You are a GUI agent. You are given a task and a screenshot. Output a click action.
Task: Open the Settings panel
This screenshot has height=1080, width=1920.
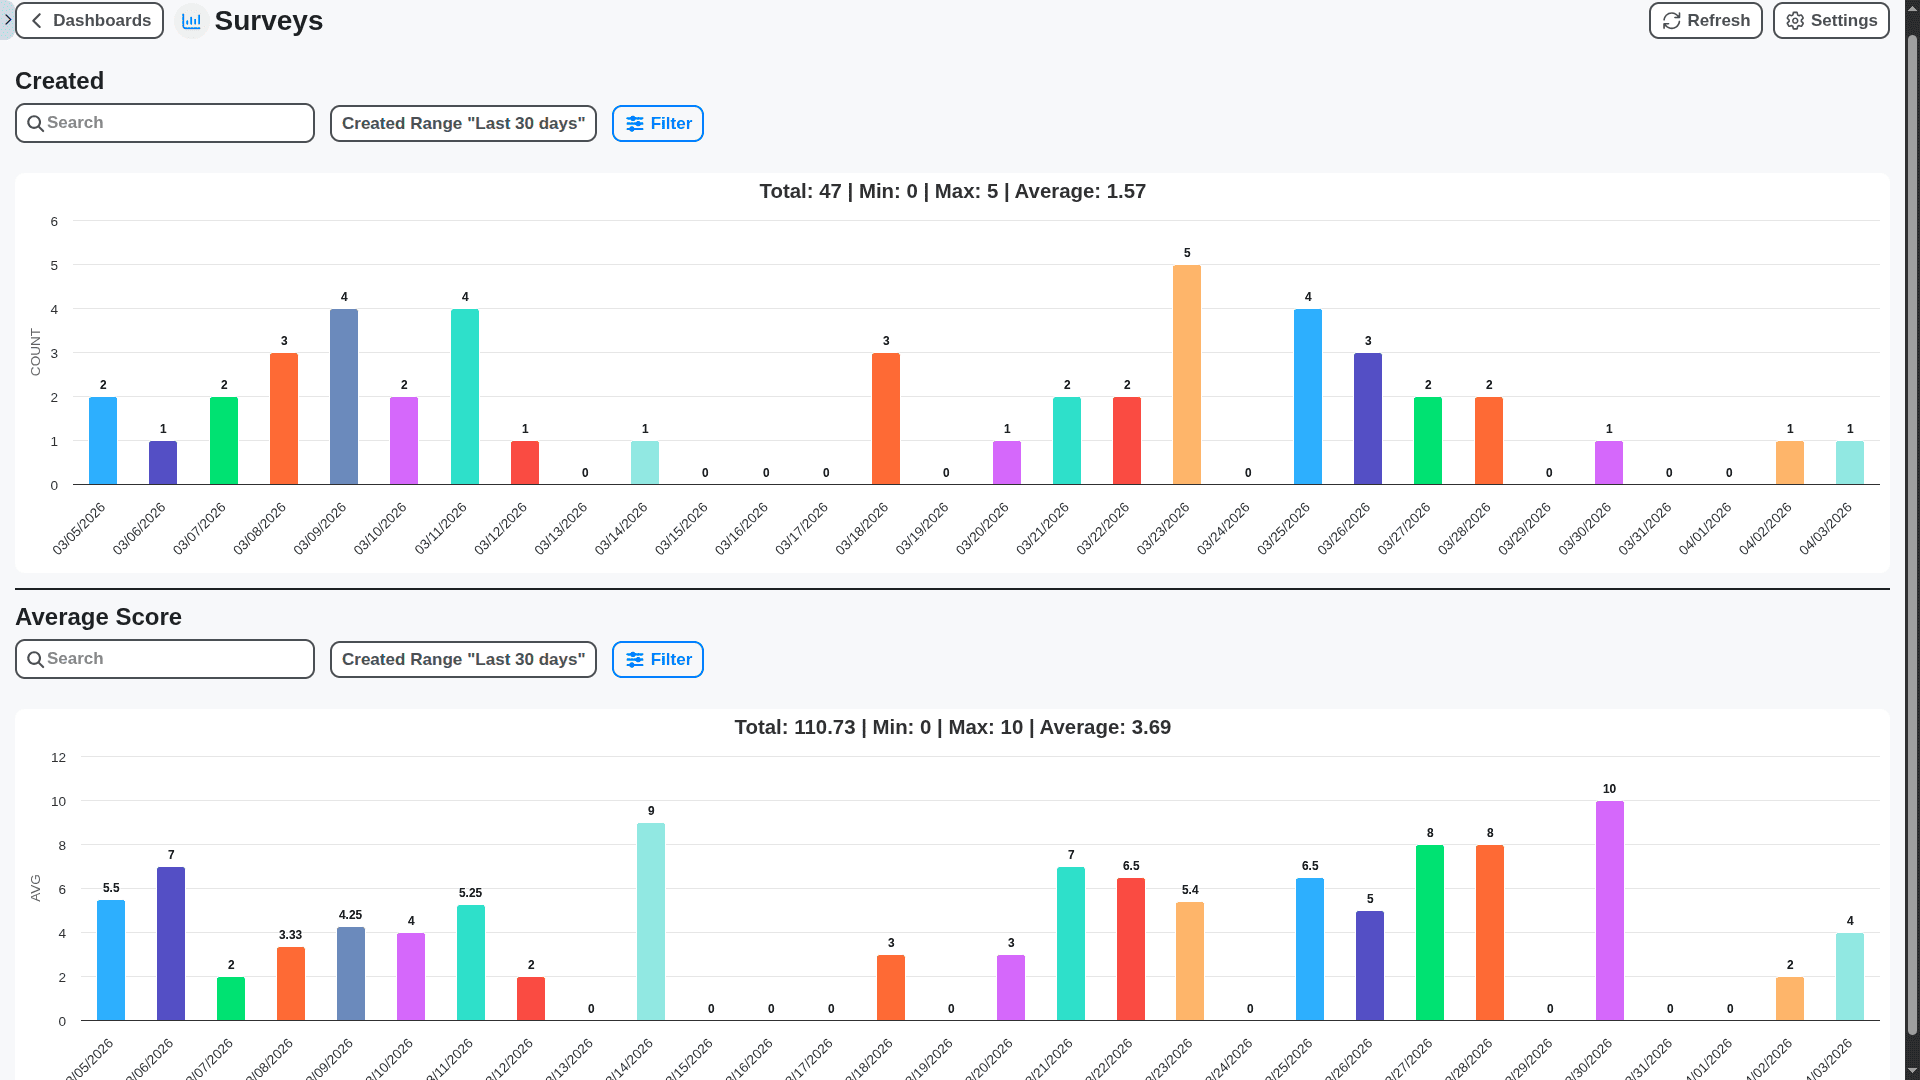[x=1830, y=20]
